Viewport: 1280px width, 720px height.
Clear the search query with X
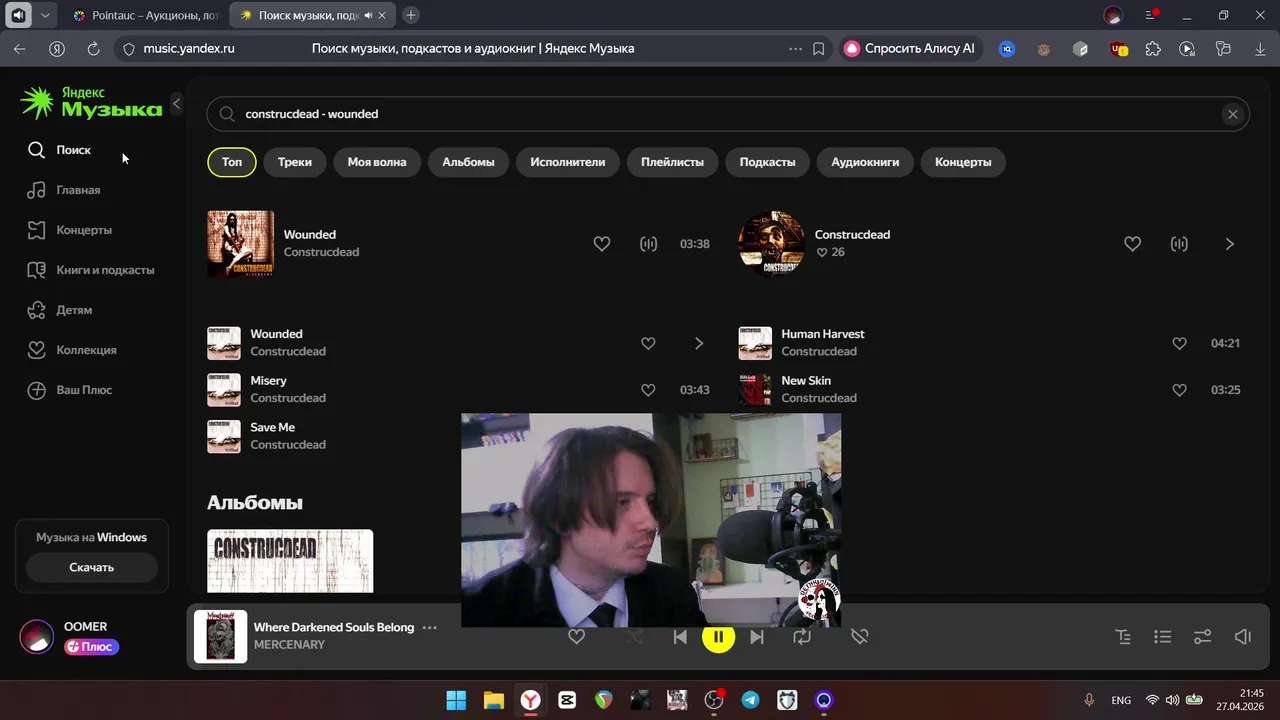pos(1233,114)
